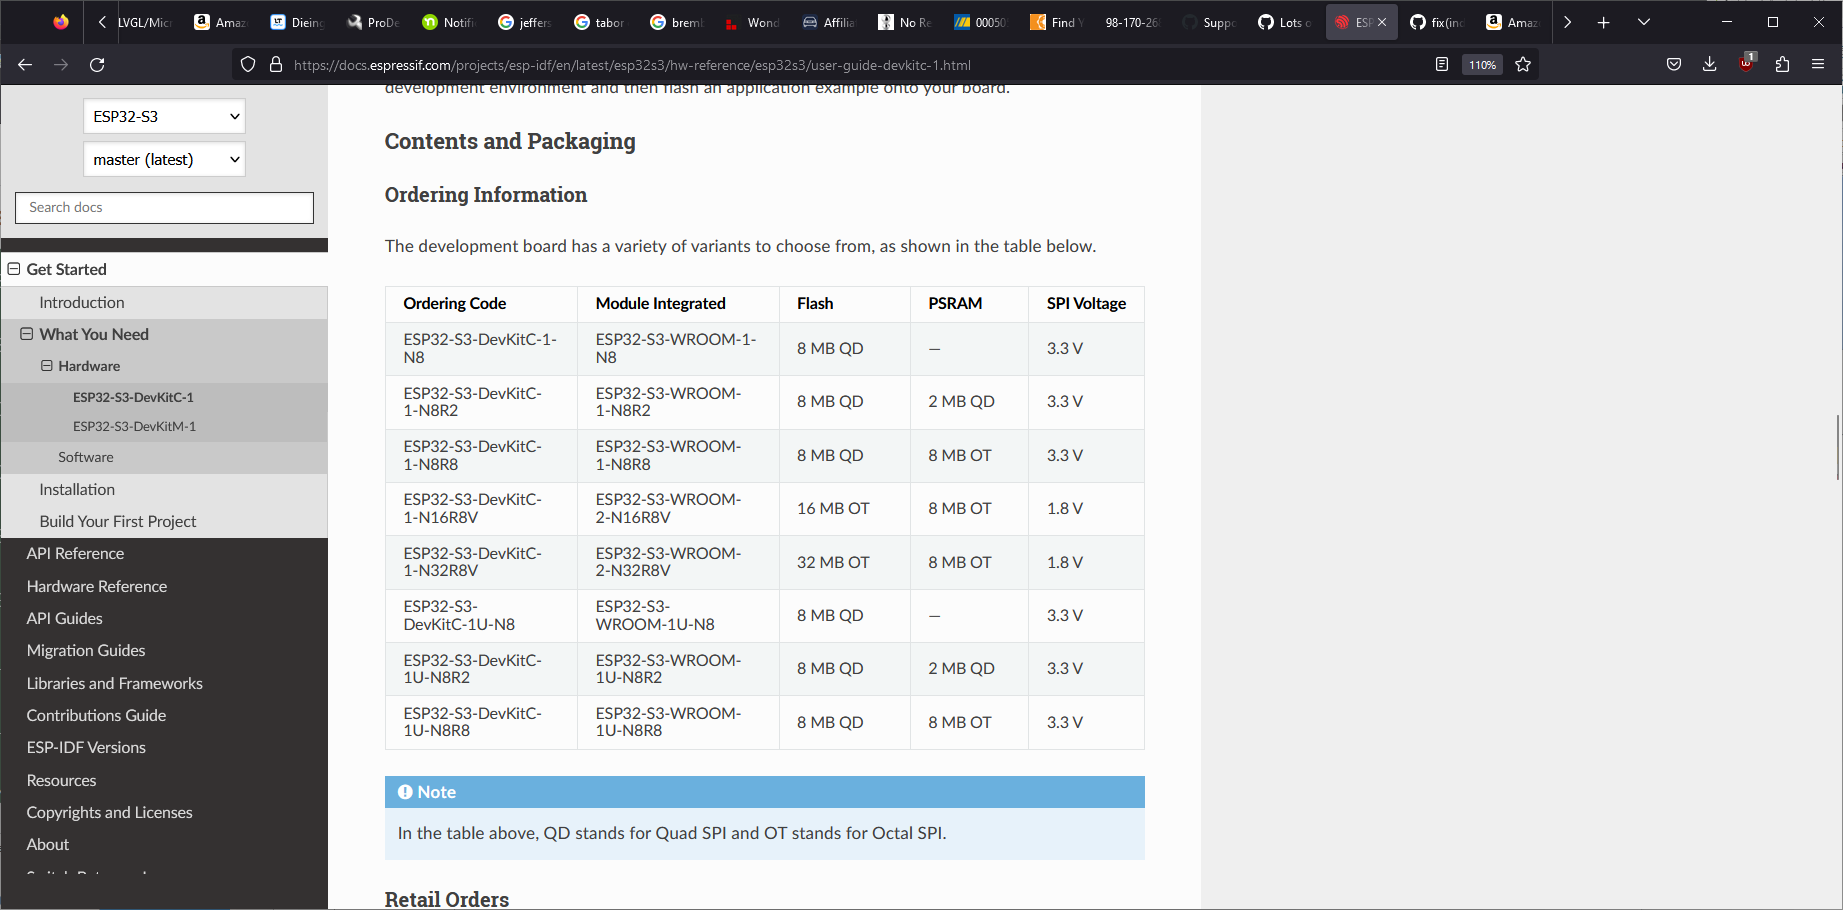Viewport: 1843px width, 910px height.
Task: Switch to the ProDe browser tab
Action: click(x=374, y=22)
